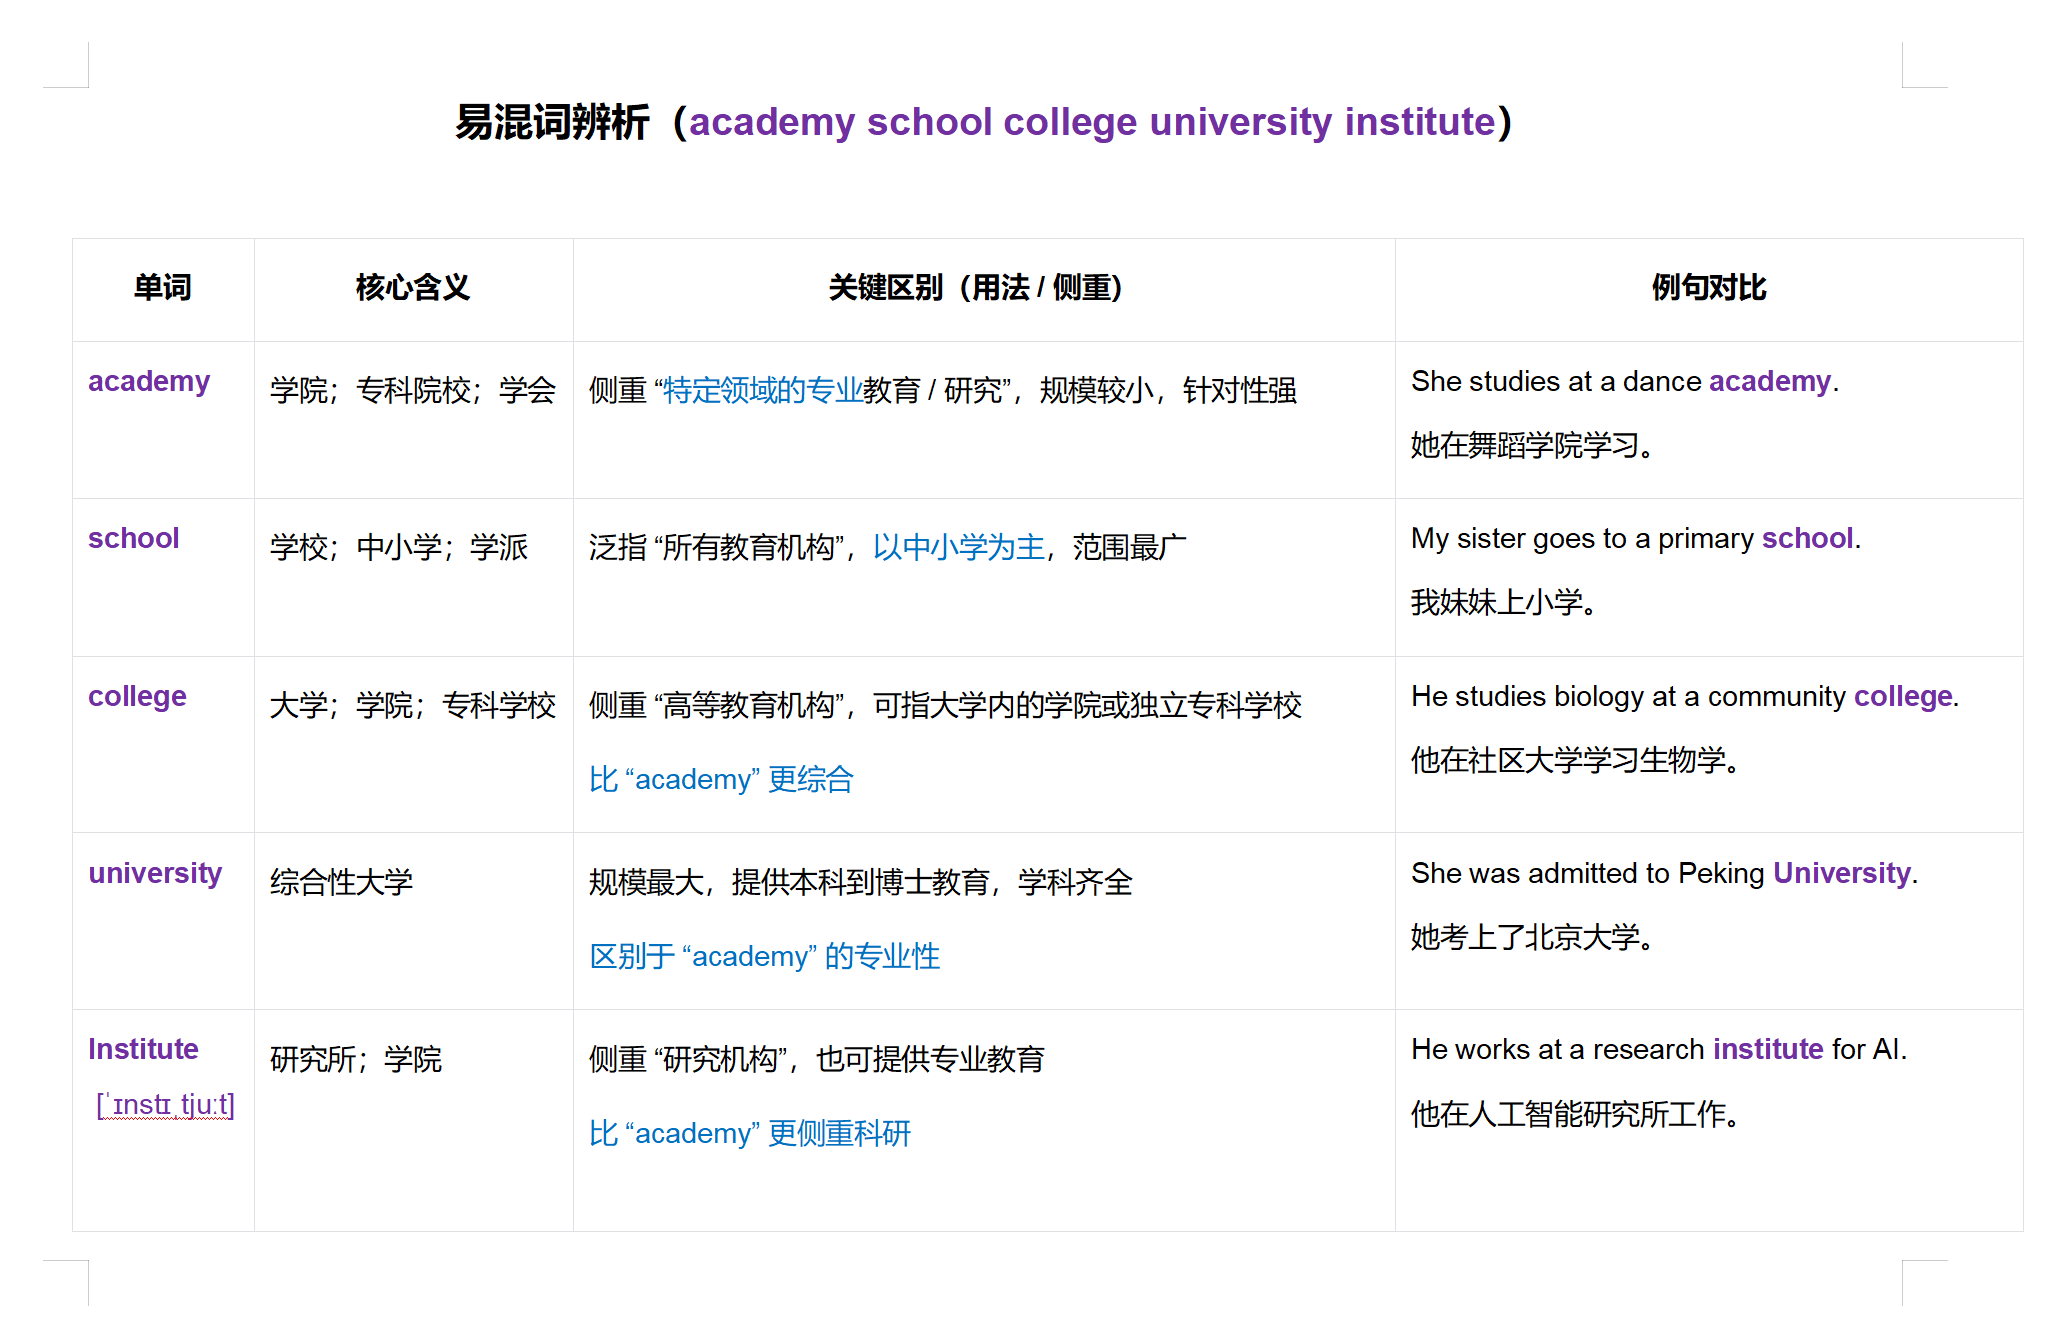Click highlighted "school" in the primary school sentence
The height and width of the screenshot is (1336, 2067).
tap(1806, 538)
